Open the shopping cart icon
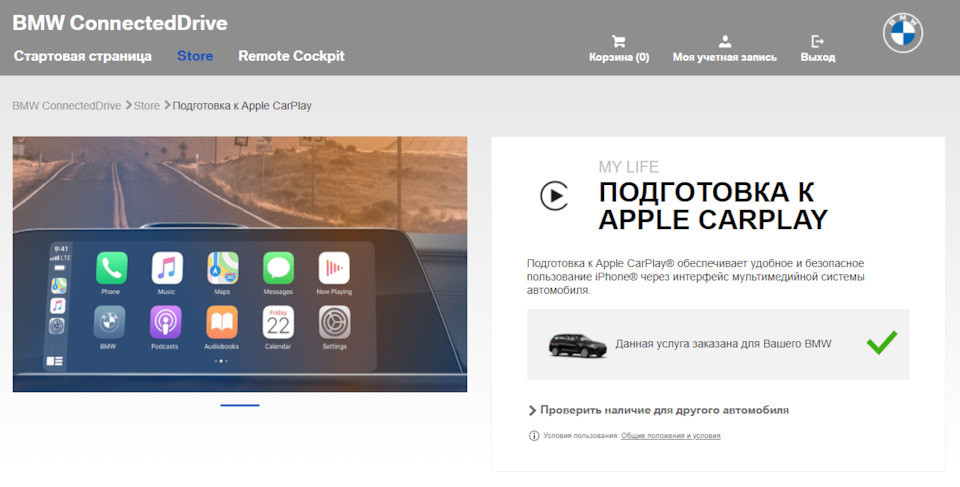This screenshot has height=487, width=960. (x=618, y=42)
